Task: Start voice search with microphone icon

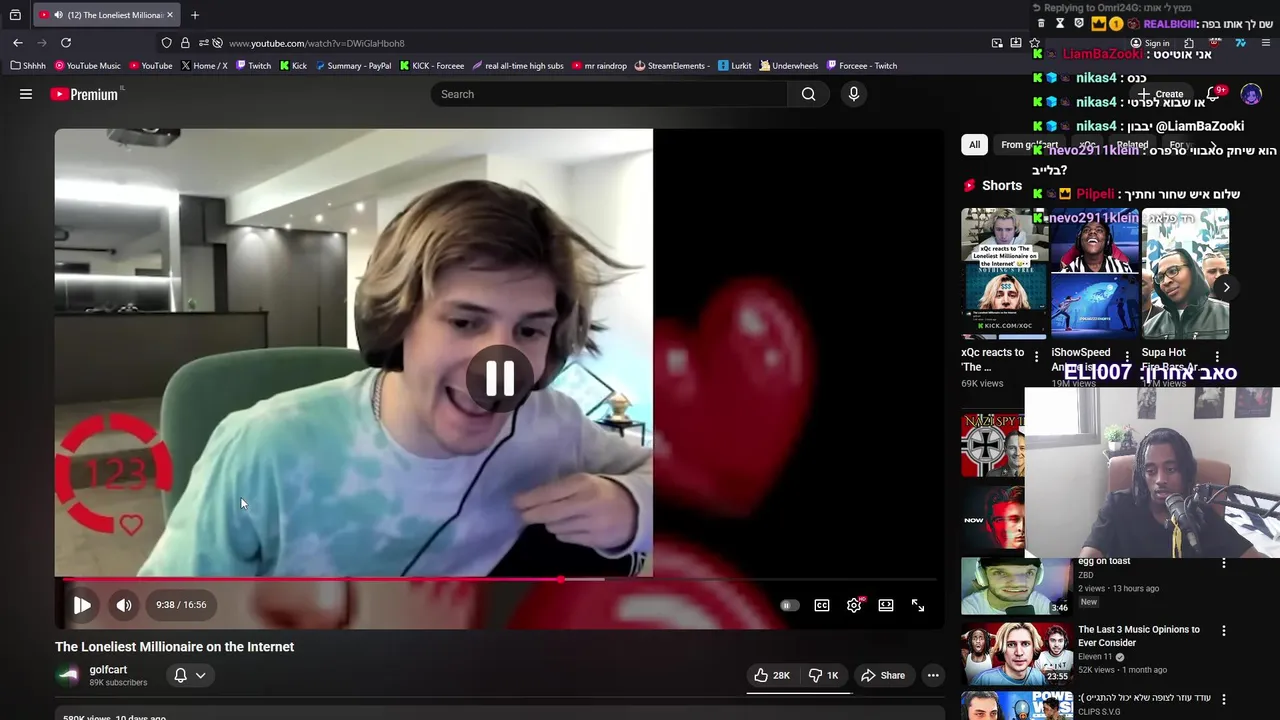Action: 853,94
